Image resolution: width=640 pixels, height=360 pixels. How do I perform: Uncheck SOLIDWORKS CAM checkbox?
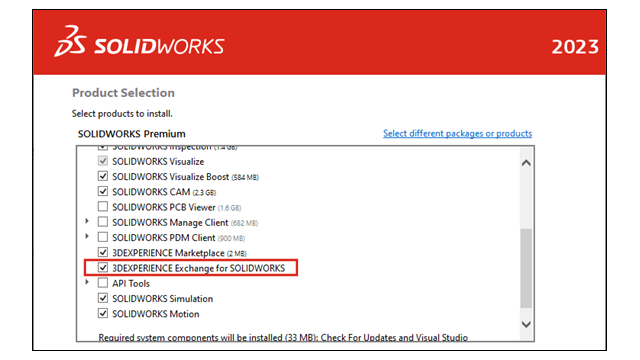tap(103, 191)
